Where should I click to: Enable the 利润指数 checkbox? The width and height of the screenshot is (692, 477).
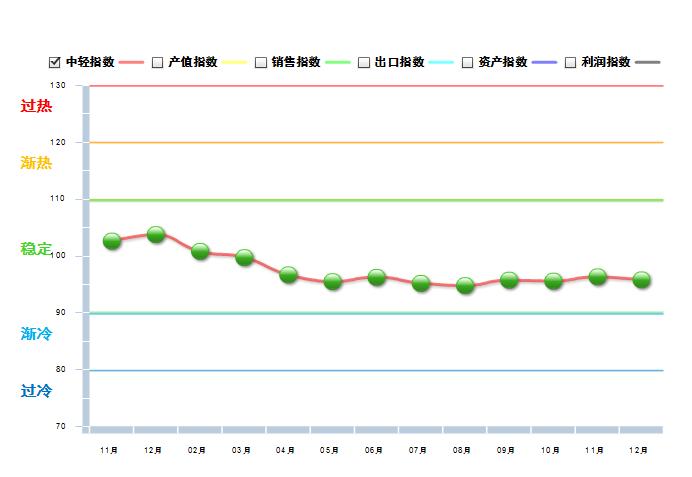coord(571,62)
